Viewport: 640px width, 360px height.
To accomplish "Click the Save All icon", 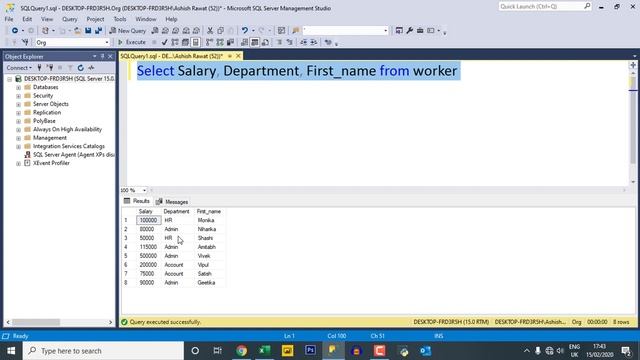I will (x=98, y=31).
